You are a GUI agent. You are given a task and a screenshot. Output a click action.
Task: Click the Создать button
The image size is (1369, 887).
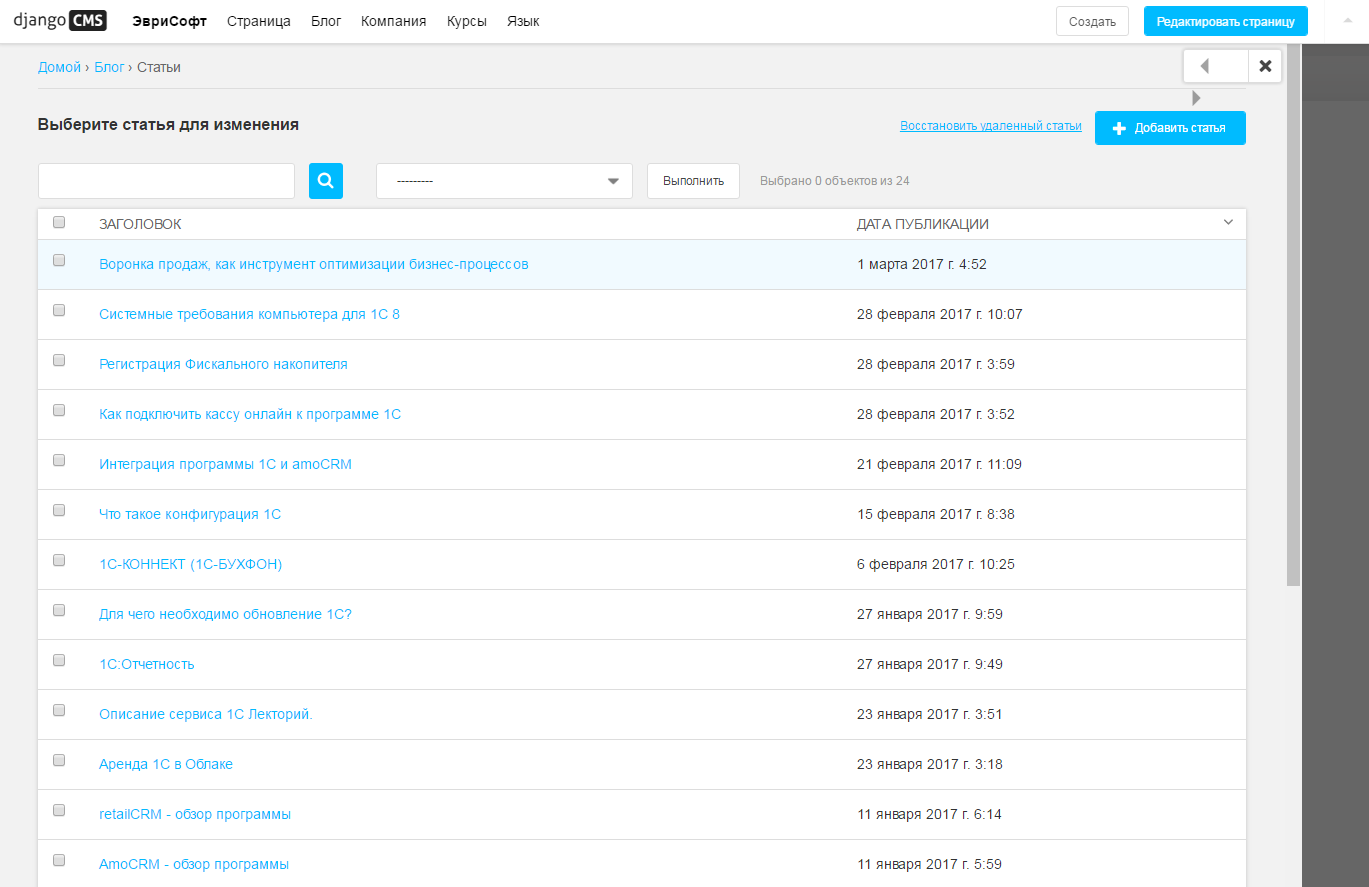click(1092, 21)
